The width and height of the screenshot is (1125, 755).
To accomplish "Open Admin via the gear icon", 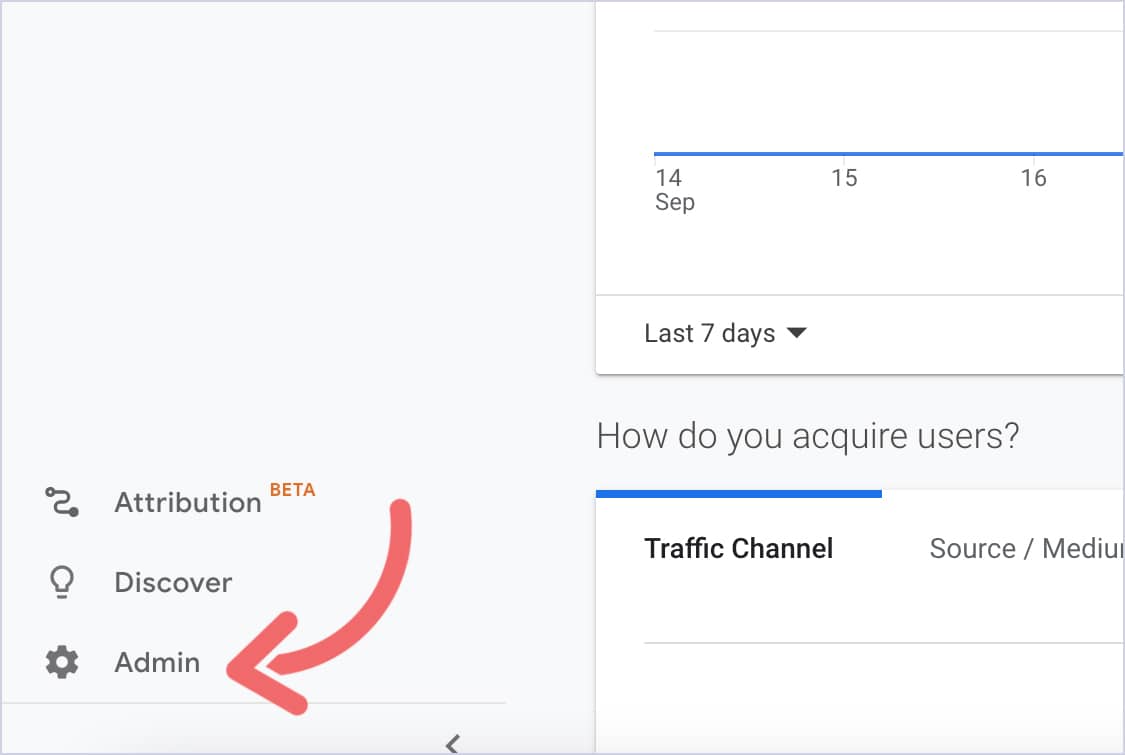I will click(61, 661).
